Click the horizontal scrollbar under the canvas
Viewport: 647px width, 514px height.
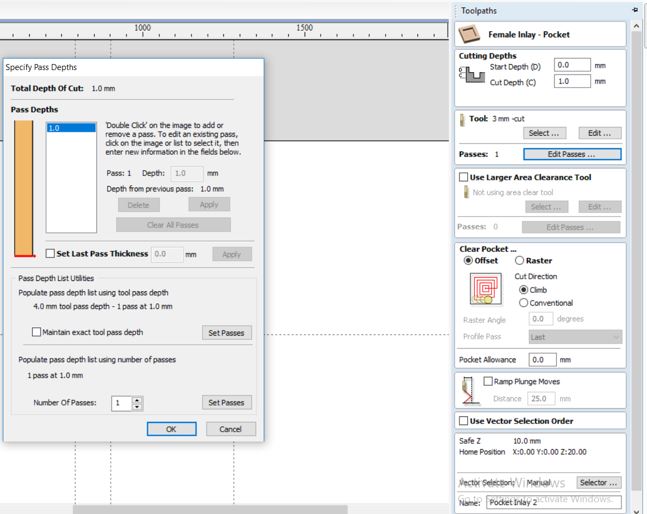(210, 509)
